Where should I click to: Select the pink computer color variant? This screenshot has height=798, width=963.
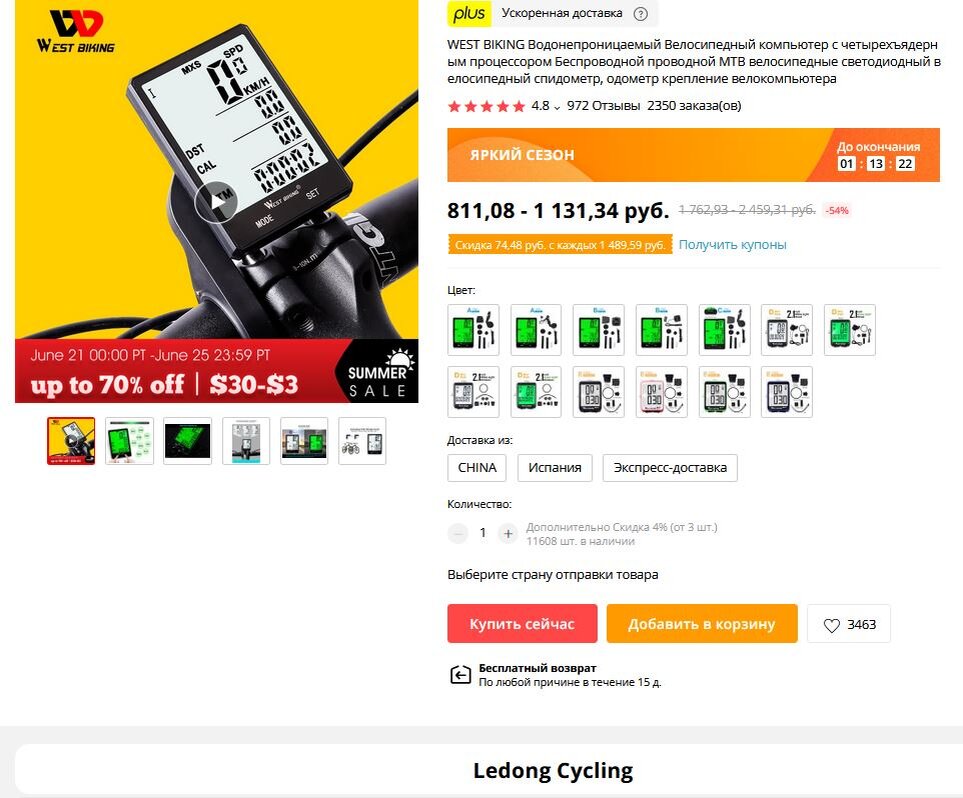[661, 392]
